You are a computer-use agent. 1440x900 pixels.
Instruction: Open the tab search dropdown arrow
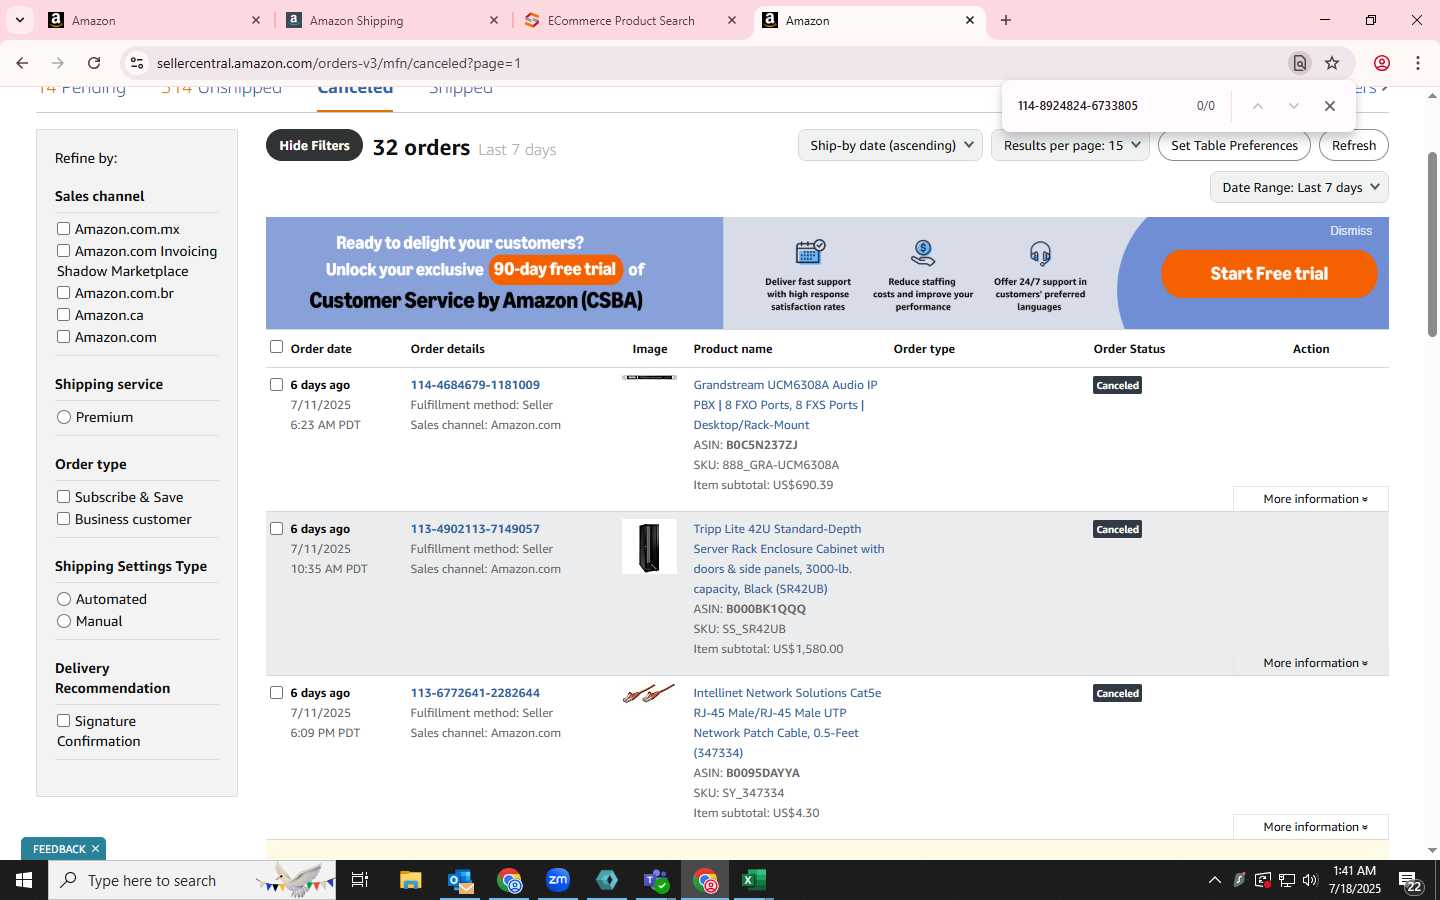click(x=19, y=20)
